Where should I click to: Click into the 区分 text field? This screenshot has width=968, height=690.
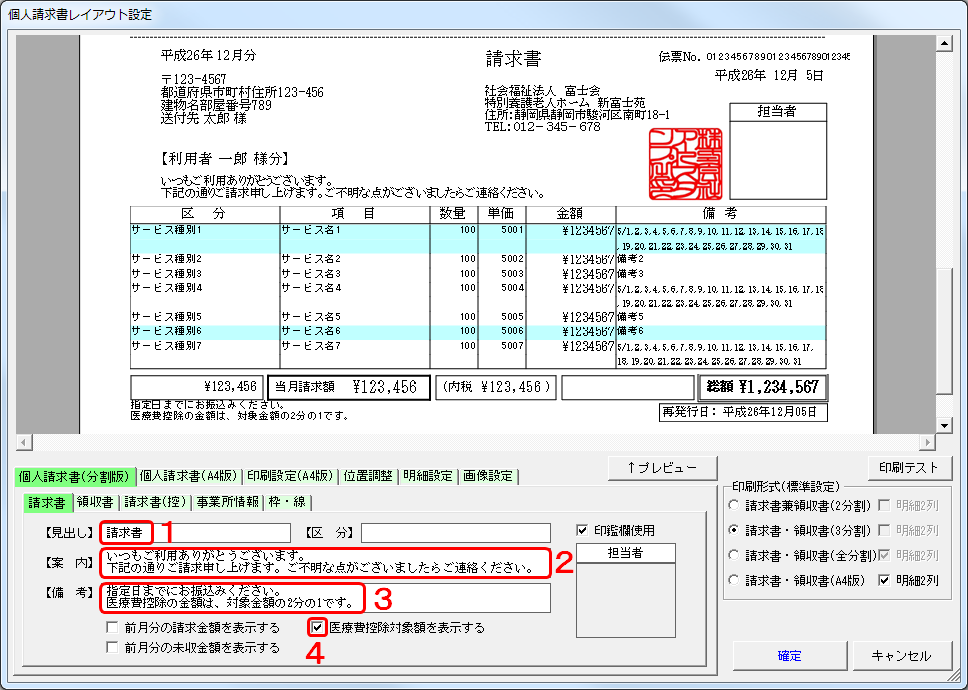point(455,533)
